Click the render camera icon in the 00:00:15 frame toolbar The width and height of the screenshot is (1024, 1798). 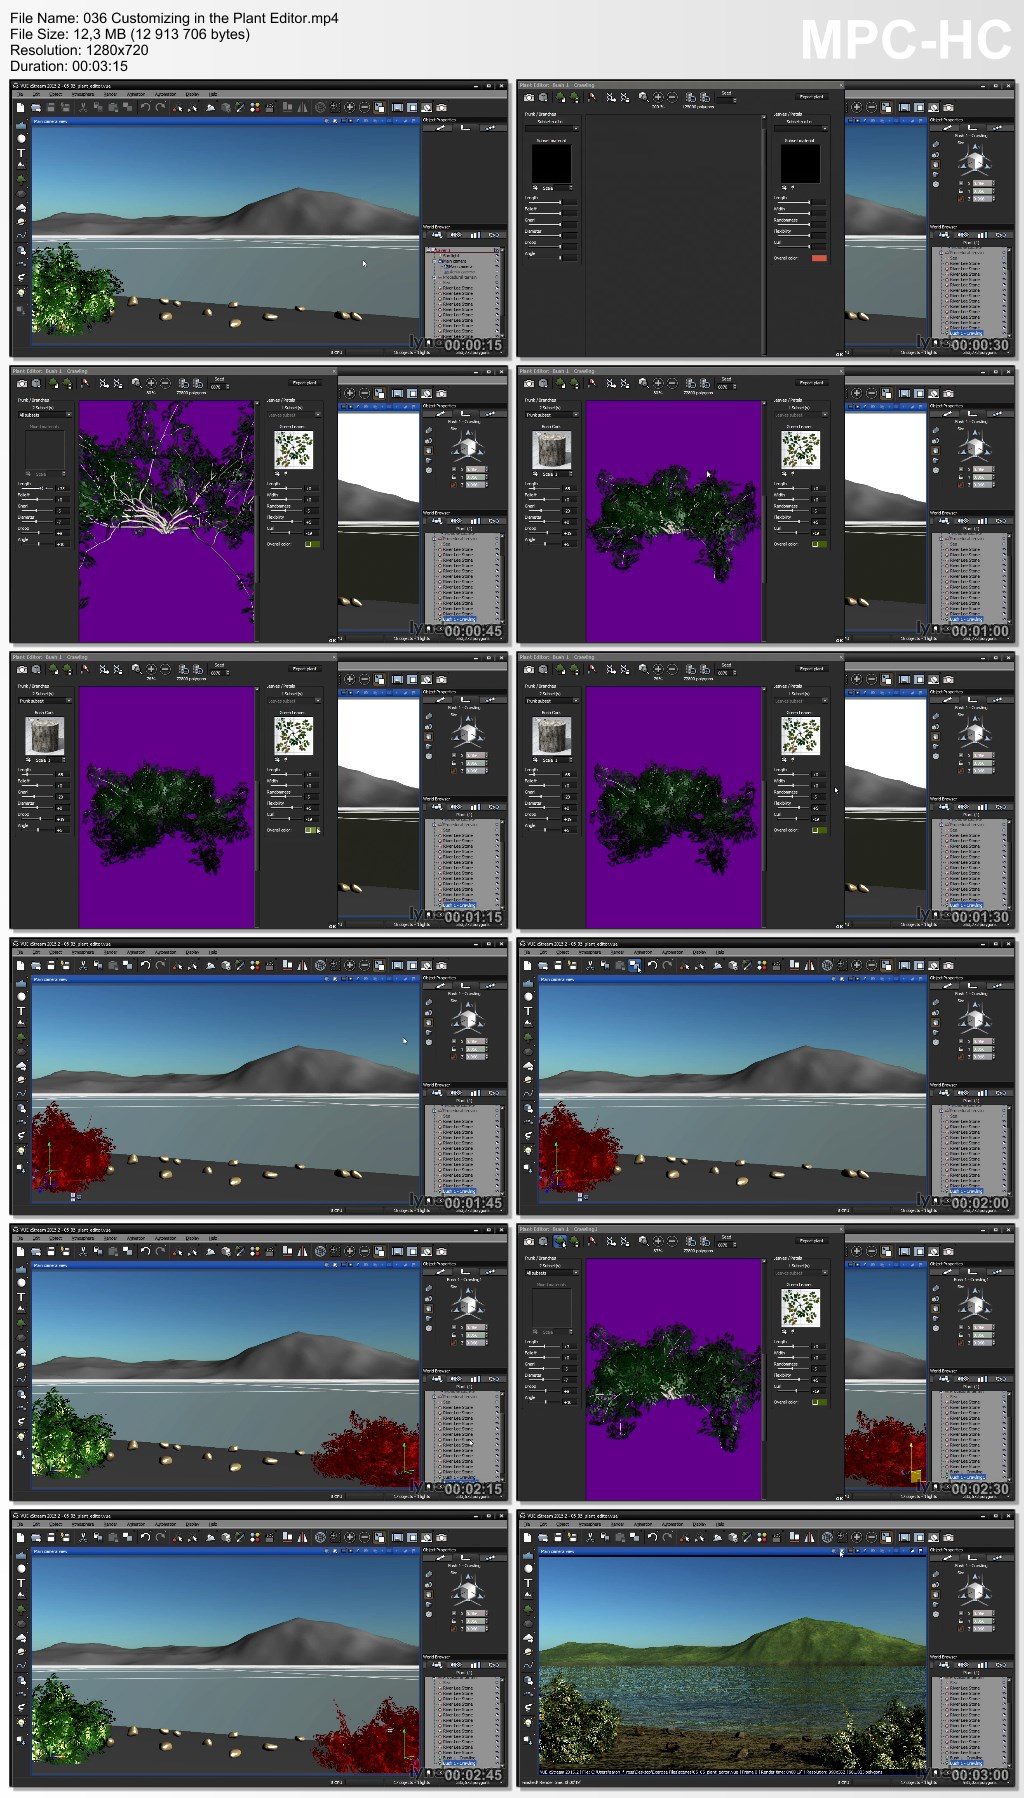click(x=441, y=107)
